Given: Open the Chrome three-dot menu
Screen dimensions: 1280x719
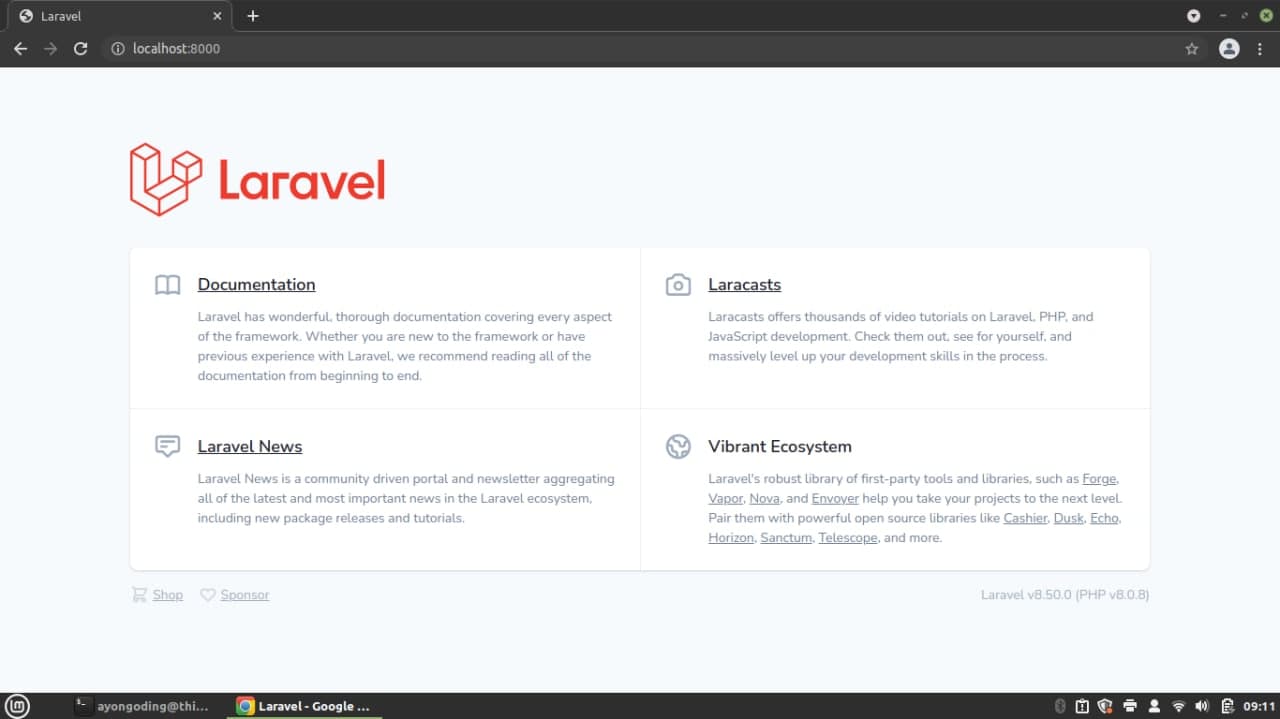Looking at the screenshot, I should 1259,48.
